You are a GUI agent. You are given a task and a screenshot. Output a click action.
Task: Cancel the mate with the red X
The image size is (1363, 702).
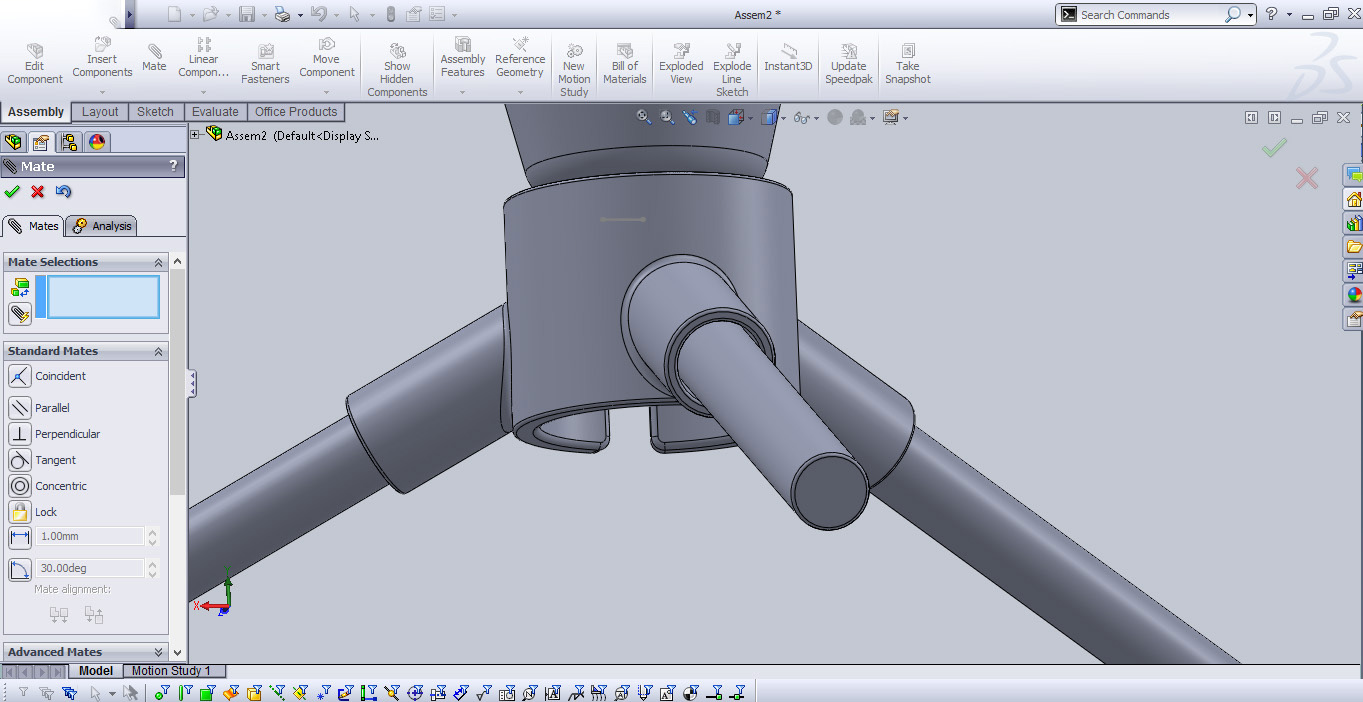click(38, 191)
